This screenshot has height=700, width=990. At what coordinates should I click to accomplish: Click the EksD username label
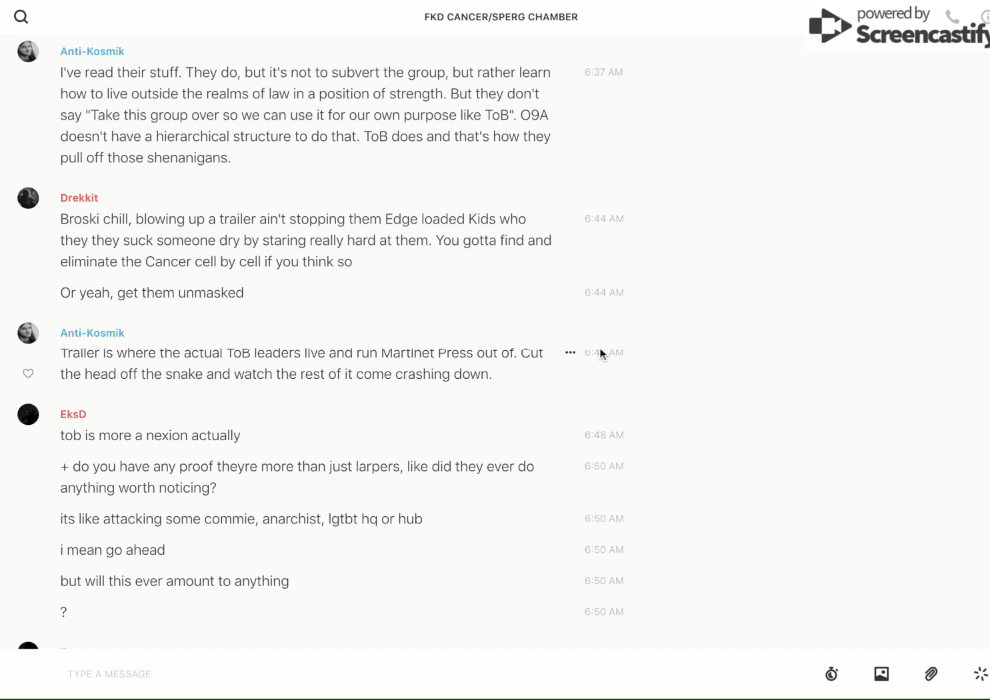73,414
